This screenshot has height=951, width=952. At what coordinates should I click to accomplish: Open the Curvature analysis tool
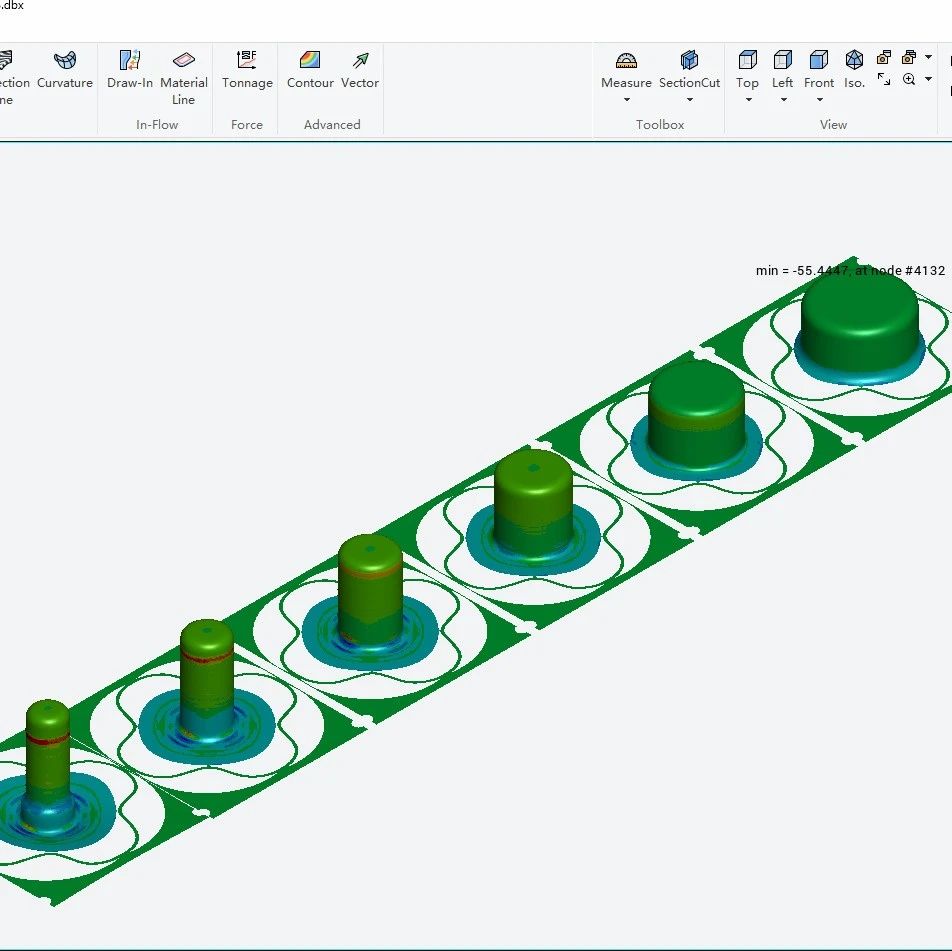tap(65, 70)
